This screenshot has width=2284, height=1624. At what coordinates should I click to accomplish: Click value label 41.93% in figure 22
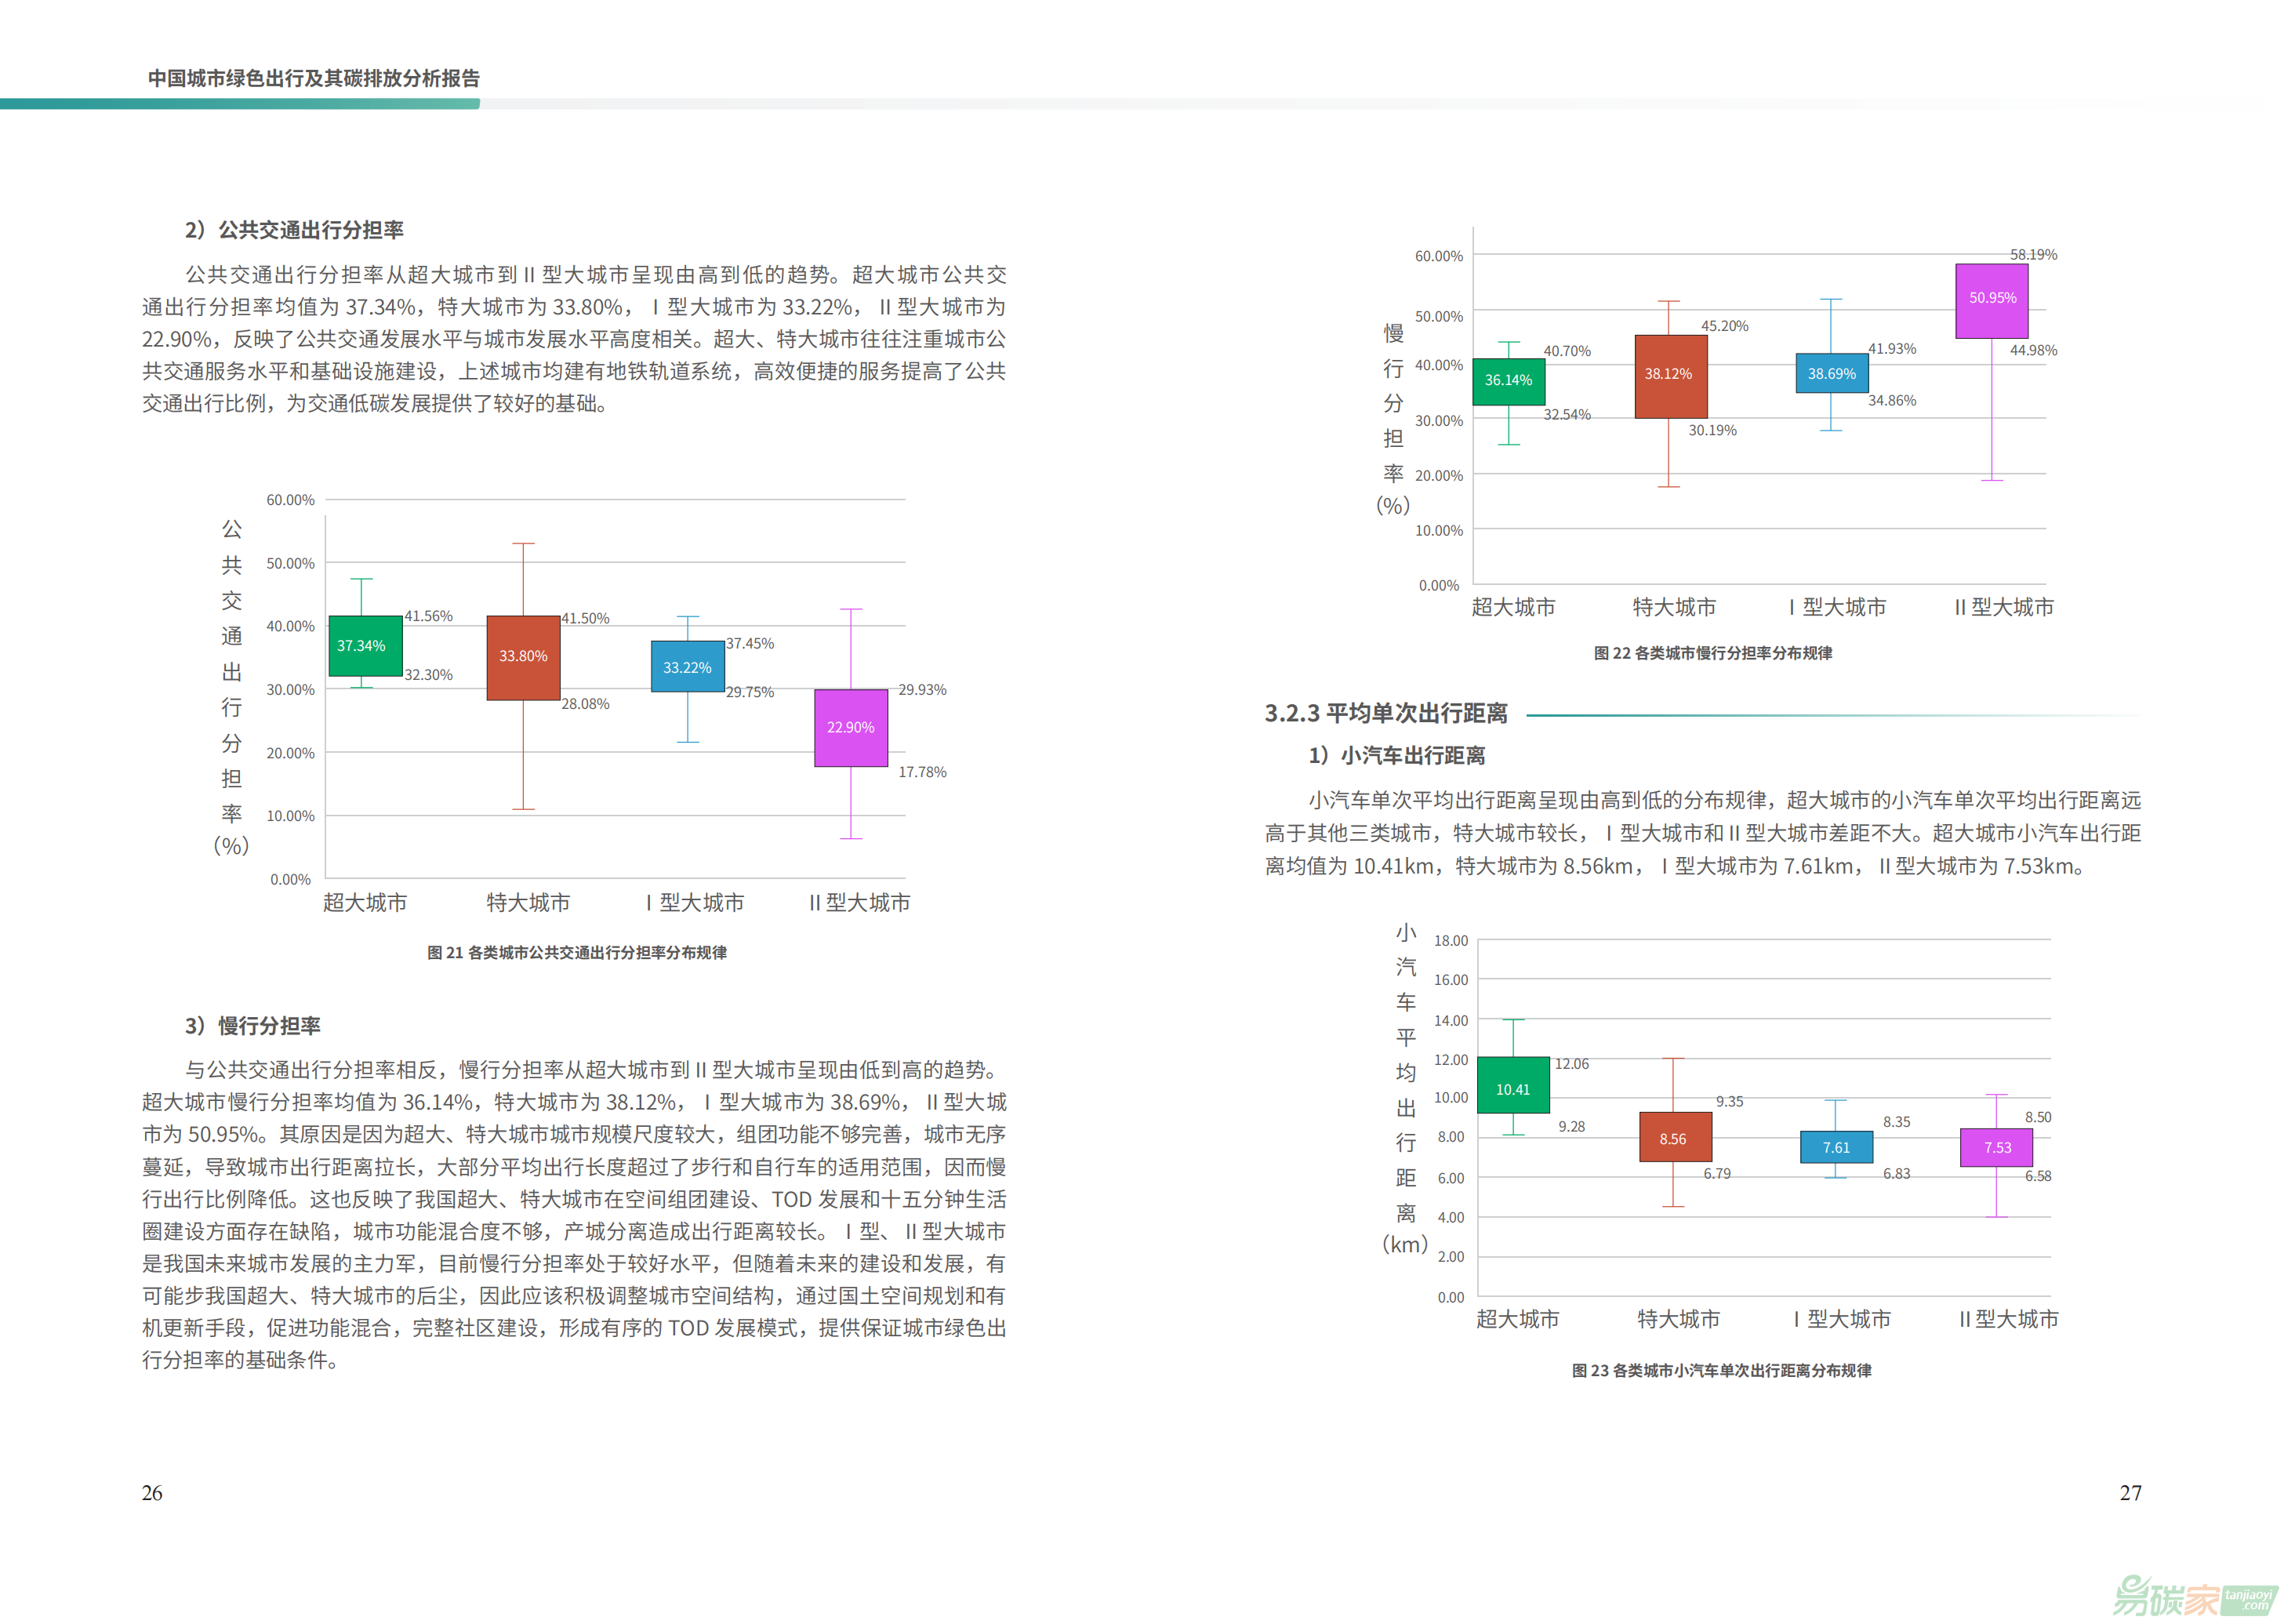(x=1892, y=349)
